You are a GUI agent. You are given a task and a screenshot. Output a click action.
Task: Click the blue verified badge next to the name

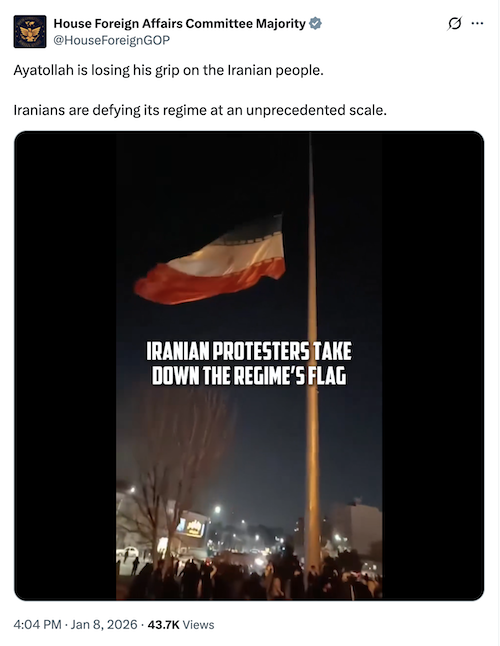click(x=315, y=24)
